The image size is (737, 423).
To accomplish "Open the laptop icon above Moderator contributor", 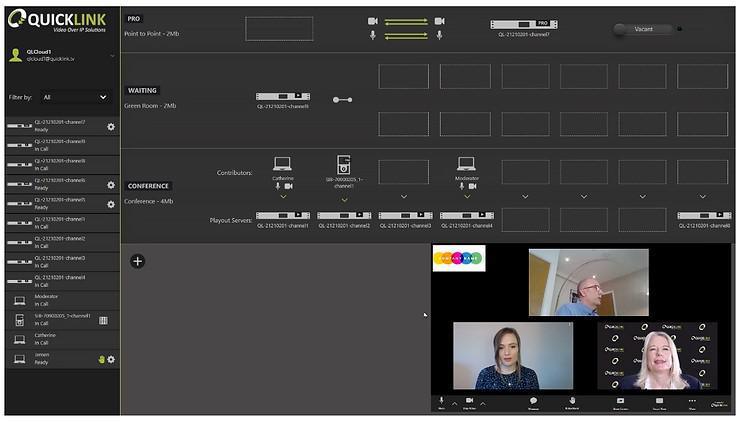I will pos(466,163).
